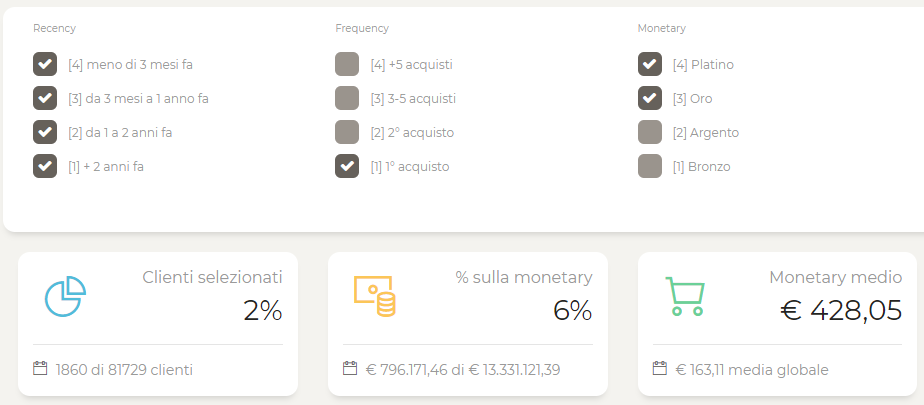Screen dimensions: 924x405
Task: Click calendar icon beside € 796.171,46 total
Action: point(350,368)
